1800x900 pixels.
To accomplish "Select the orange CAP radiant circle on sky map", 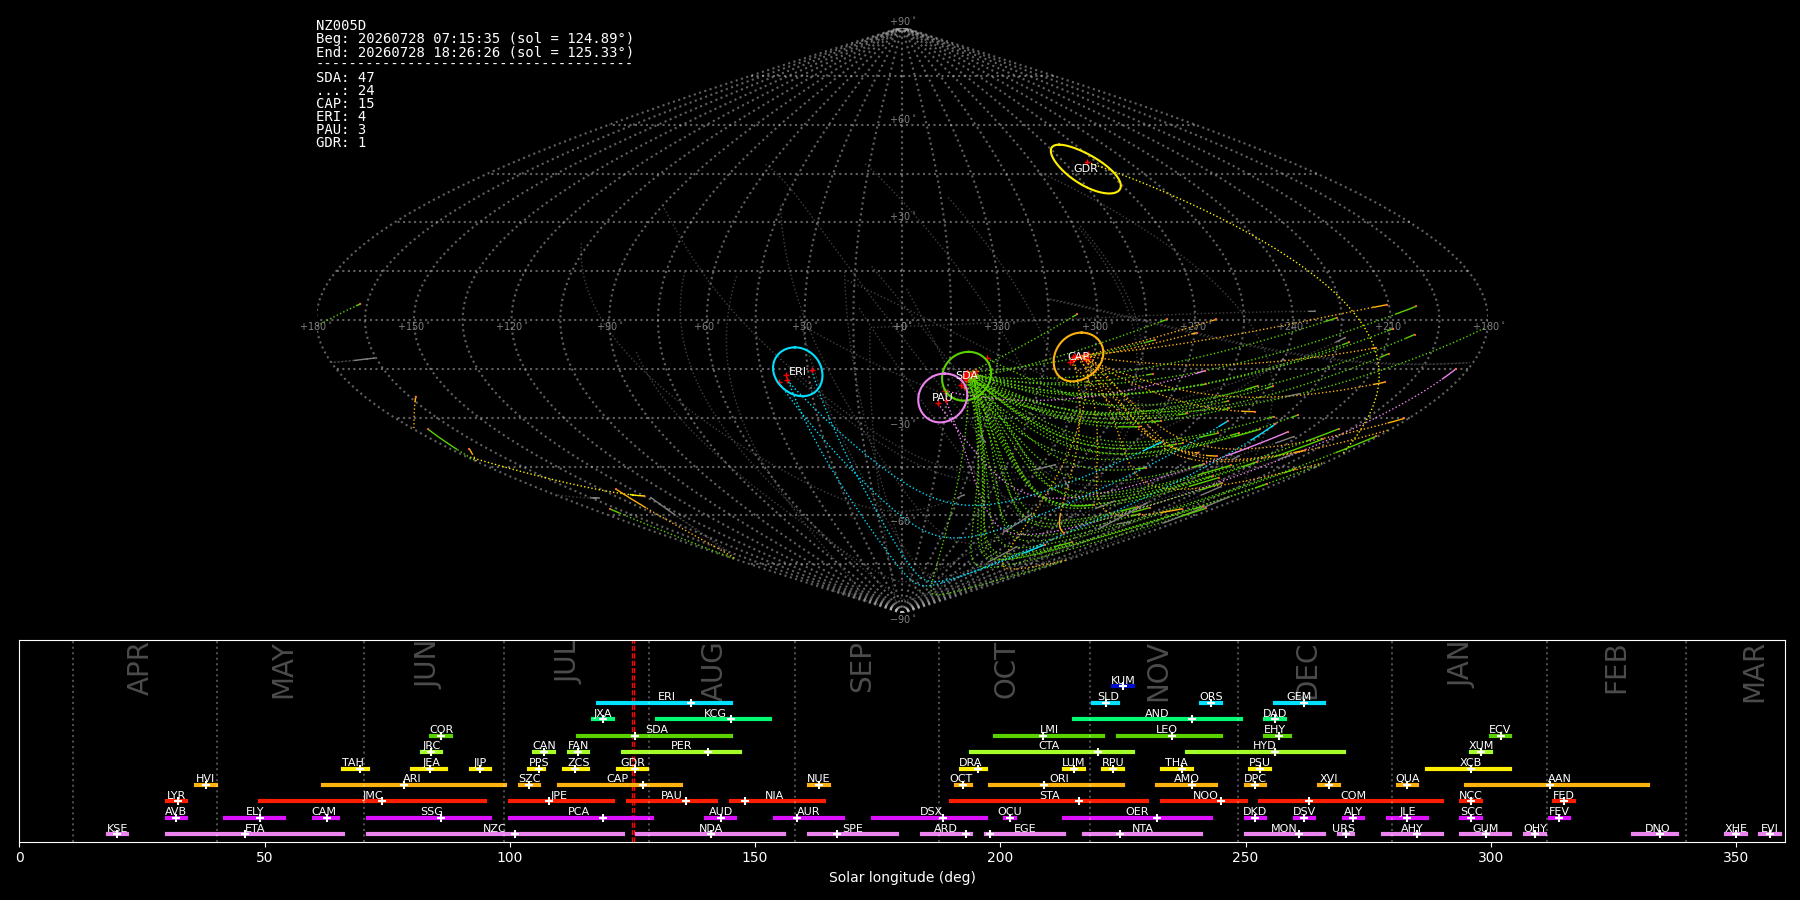I will tap(1078, 357).
